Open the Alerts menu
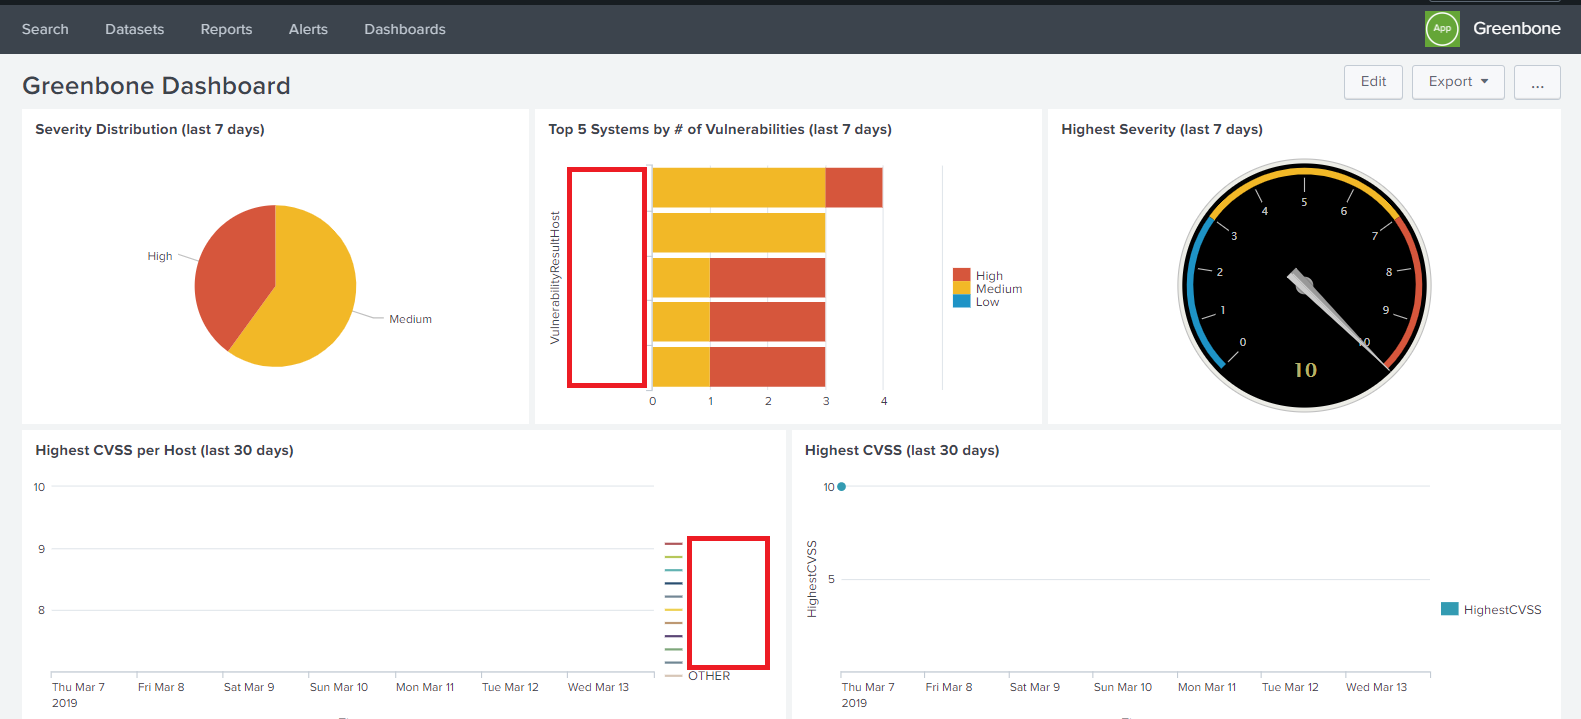The width and height of the screenshot is (1581, 719). (x=308, y=29)
